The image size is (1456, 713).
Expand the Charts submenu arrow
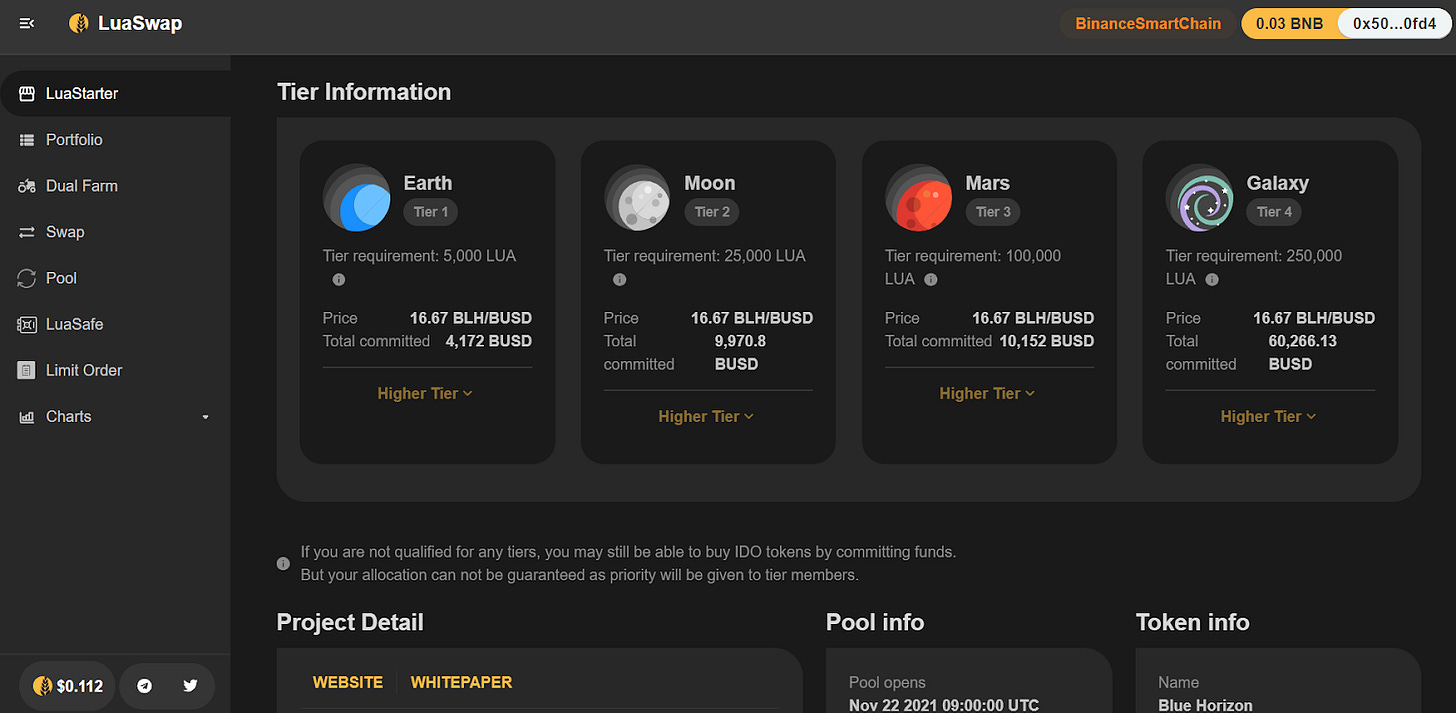coord(206,417)
